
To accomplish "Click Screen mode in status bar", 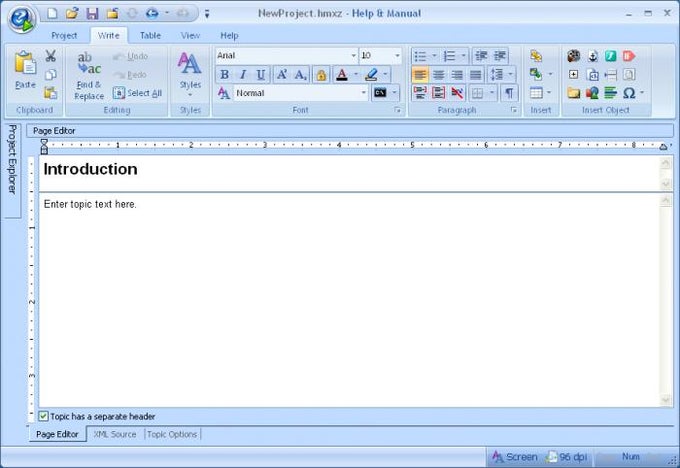I will pyautogui.click(x=515, y=457).
